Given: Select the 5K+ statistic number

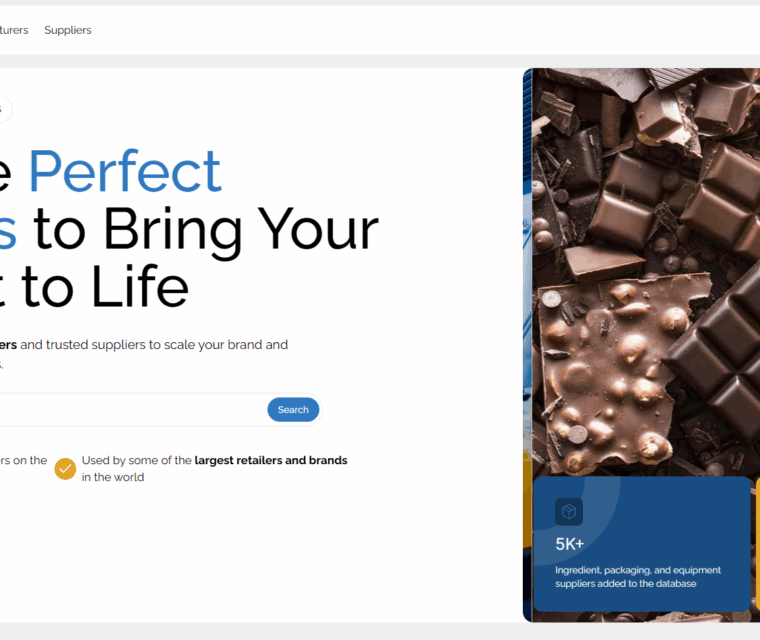Looking at the screenshot, I should coord(569,544).
